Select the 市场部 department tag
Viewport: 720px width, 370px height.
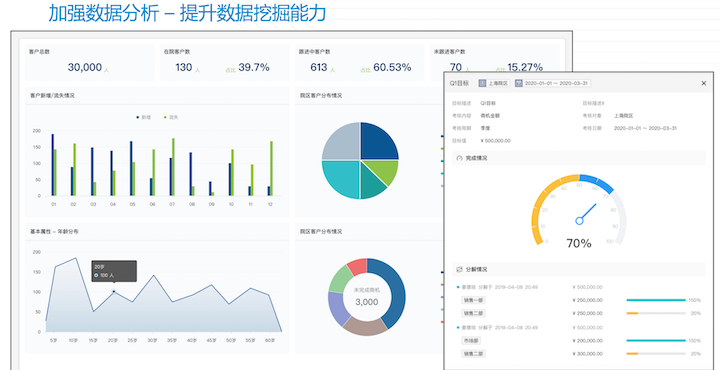click(471, 341)
